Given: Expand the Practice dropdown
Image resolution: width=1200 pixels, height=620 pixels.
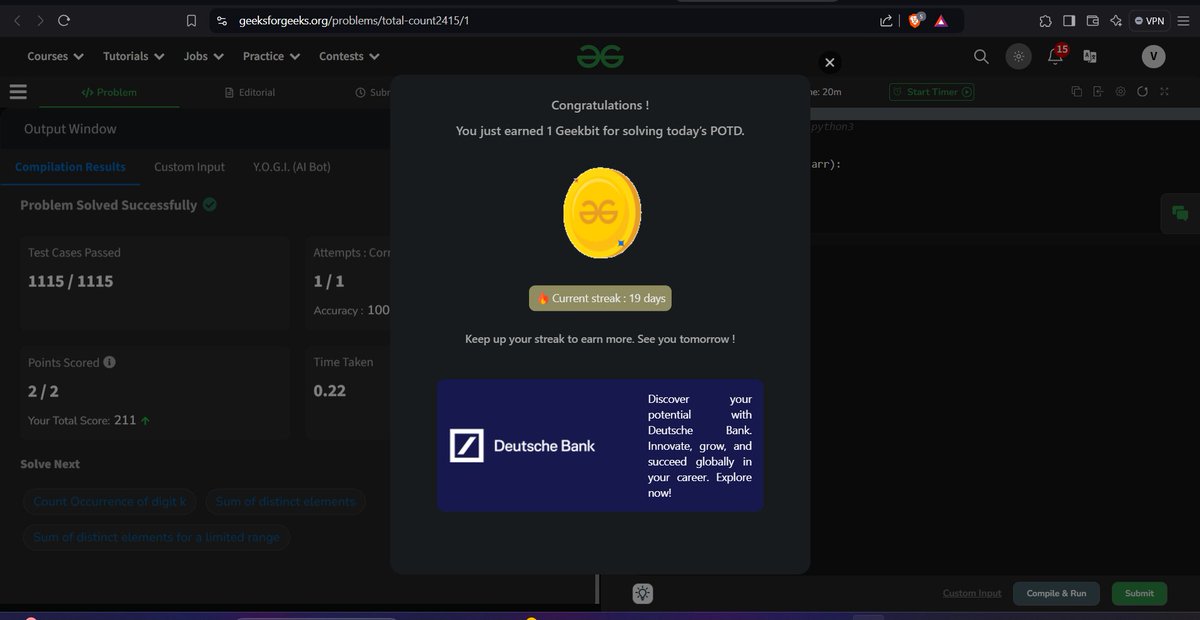Looking at the screenshot, I should coord(271,56).
